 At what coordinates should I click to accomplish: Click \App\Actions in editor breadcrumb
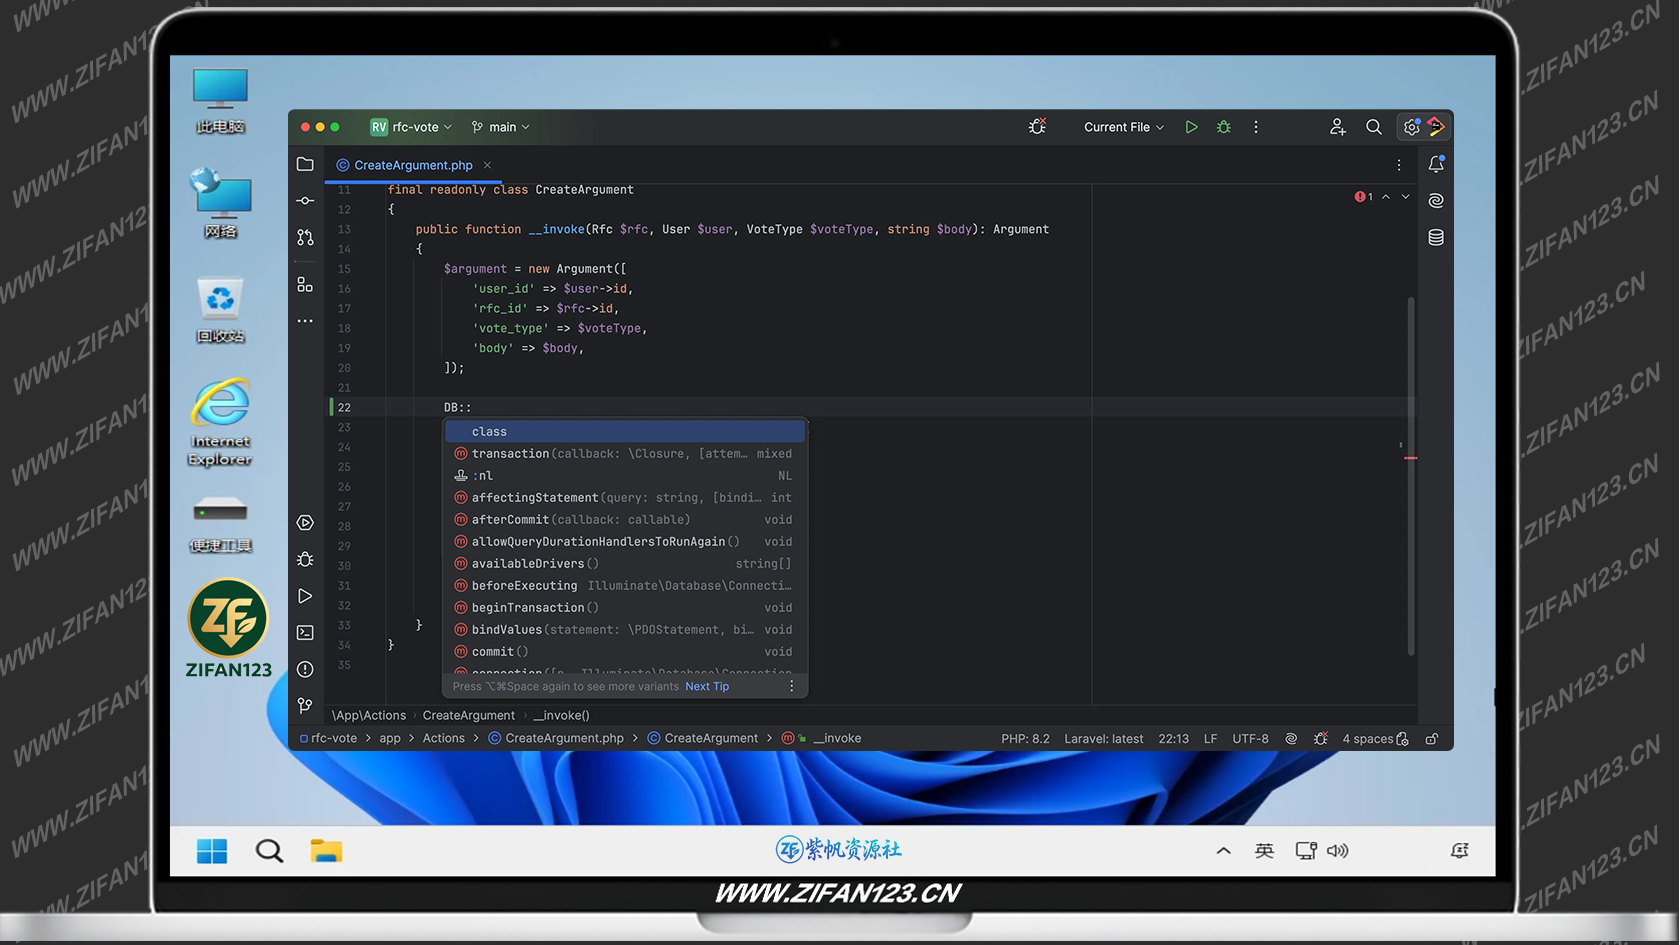pos(368,715)
